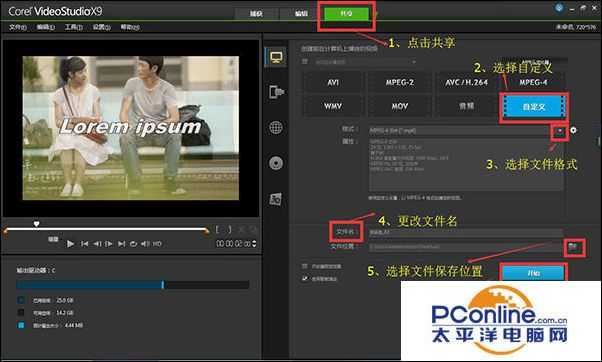Open the system volume speaker control
The width and height of the screenshot is (602, 362).
click(x=145, y=244)
